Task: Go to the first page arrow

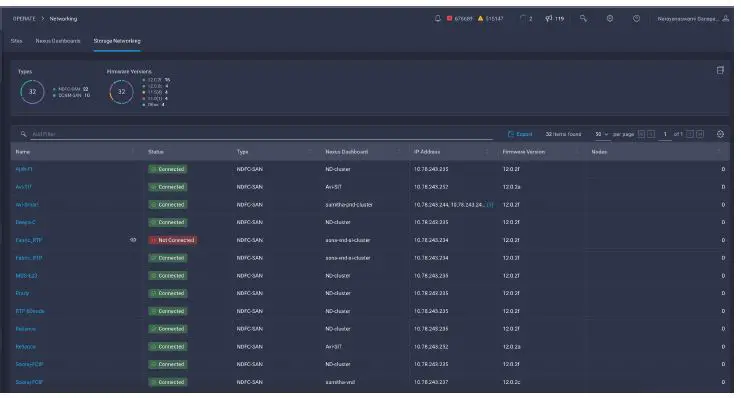Action: [641, 134]
